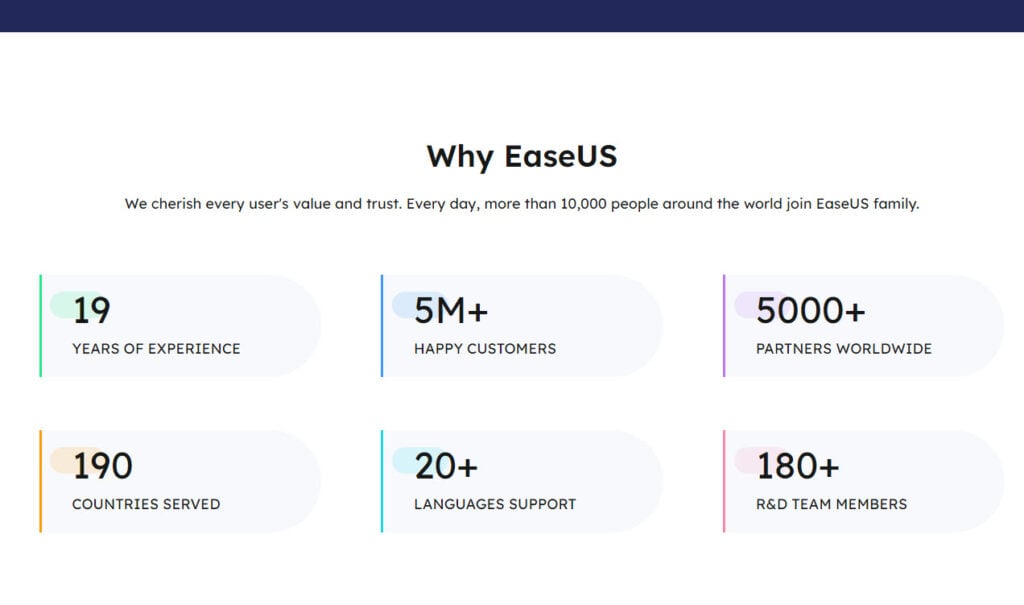Click the subtitle about 10,000 people joining
Image resolution: width=1024 pixels, height=605 pixels.
coord(522,204)
